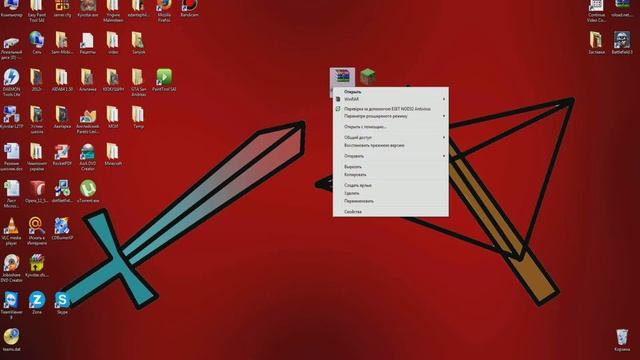Choose Открыть in the context menu
Viewport: 640px width, 360px height.
(x=352, y=92)
